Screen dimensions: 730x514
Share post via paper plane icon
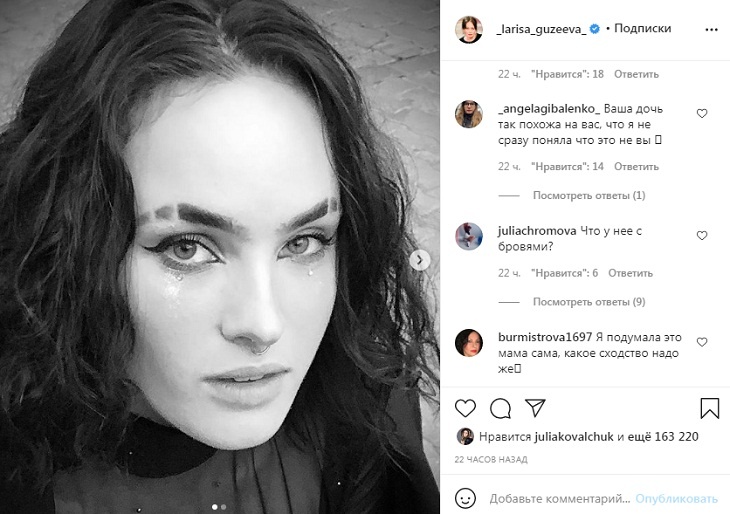pos(535,407)
